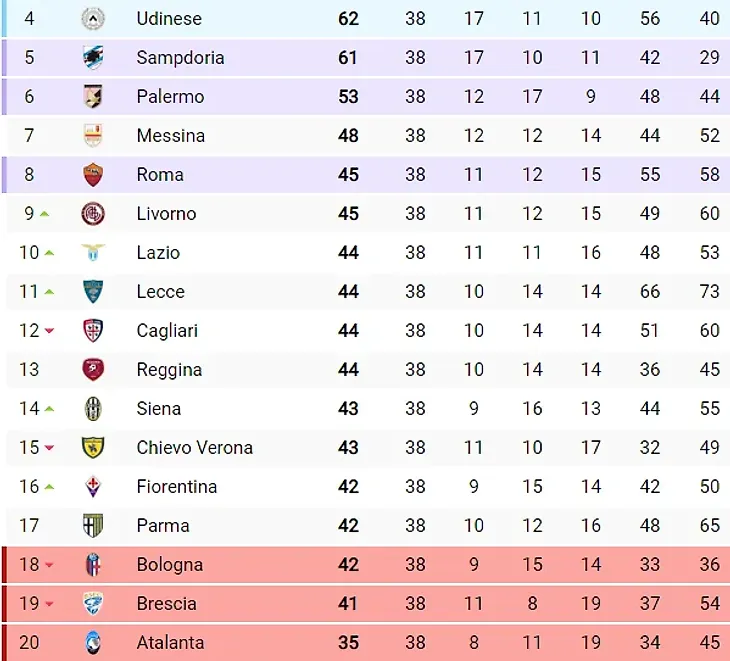730x661 pixels.
Task: Click the Lazio eagle crest
Action: 93,252
